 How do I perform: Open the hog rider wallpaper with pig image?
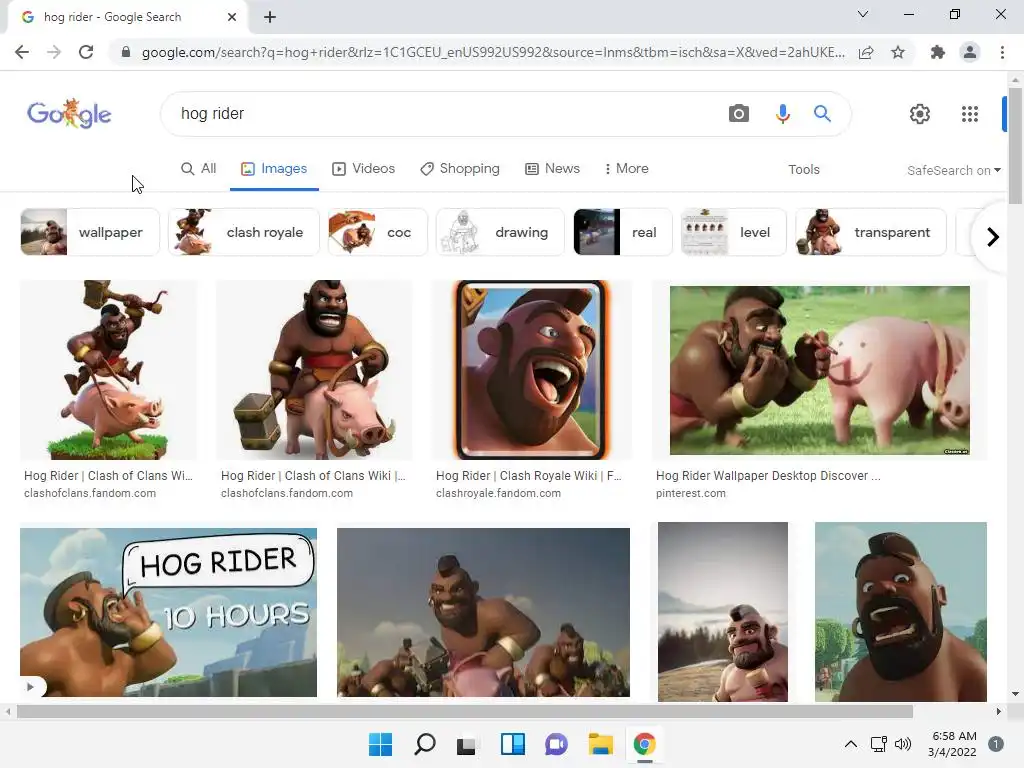tap(820, 370)
